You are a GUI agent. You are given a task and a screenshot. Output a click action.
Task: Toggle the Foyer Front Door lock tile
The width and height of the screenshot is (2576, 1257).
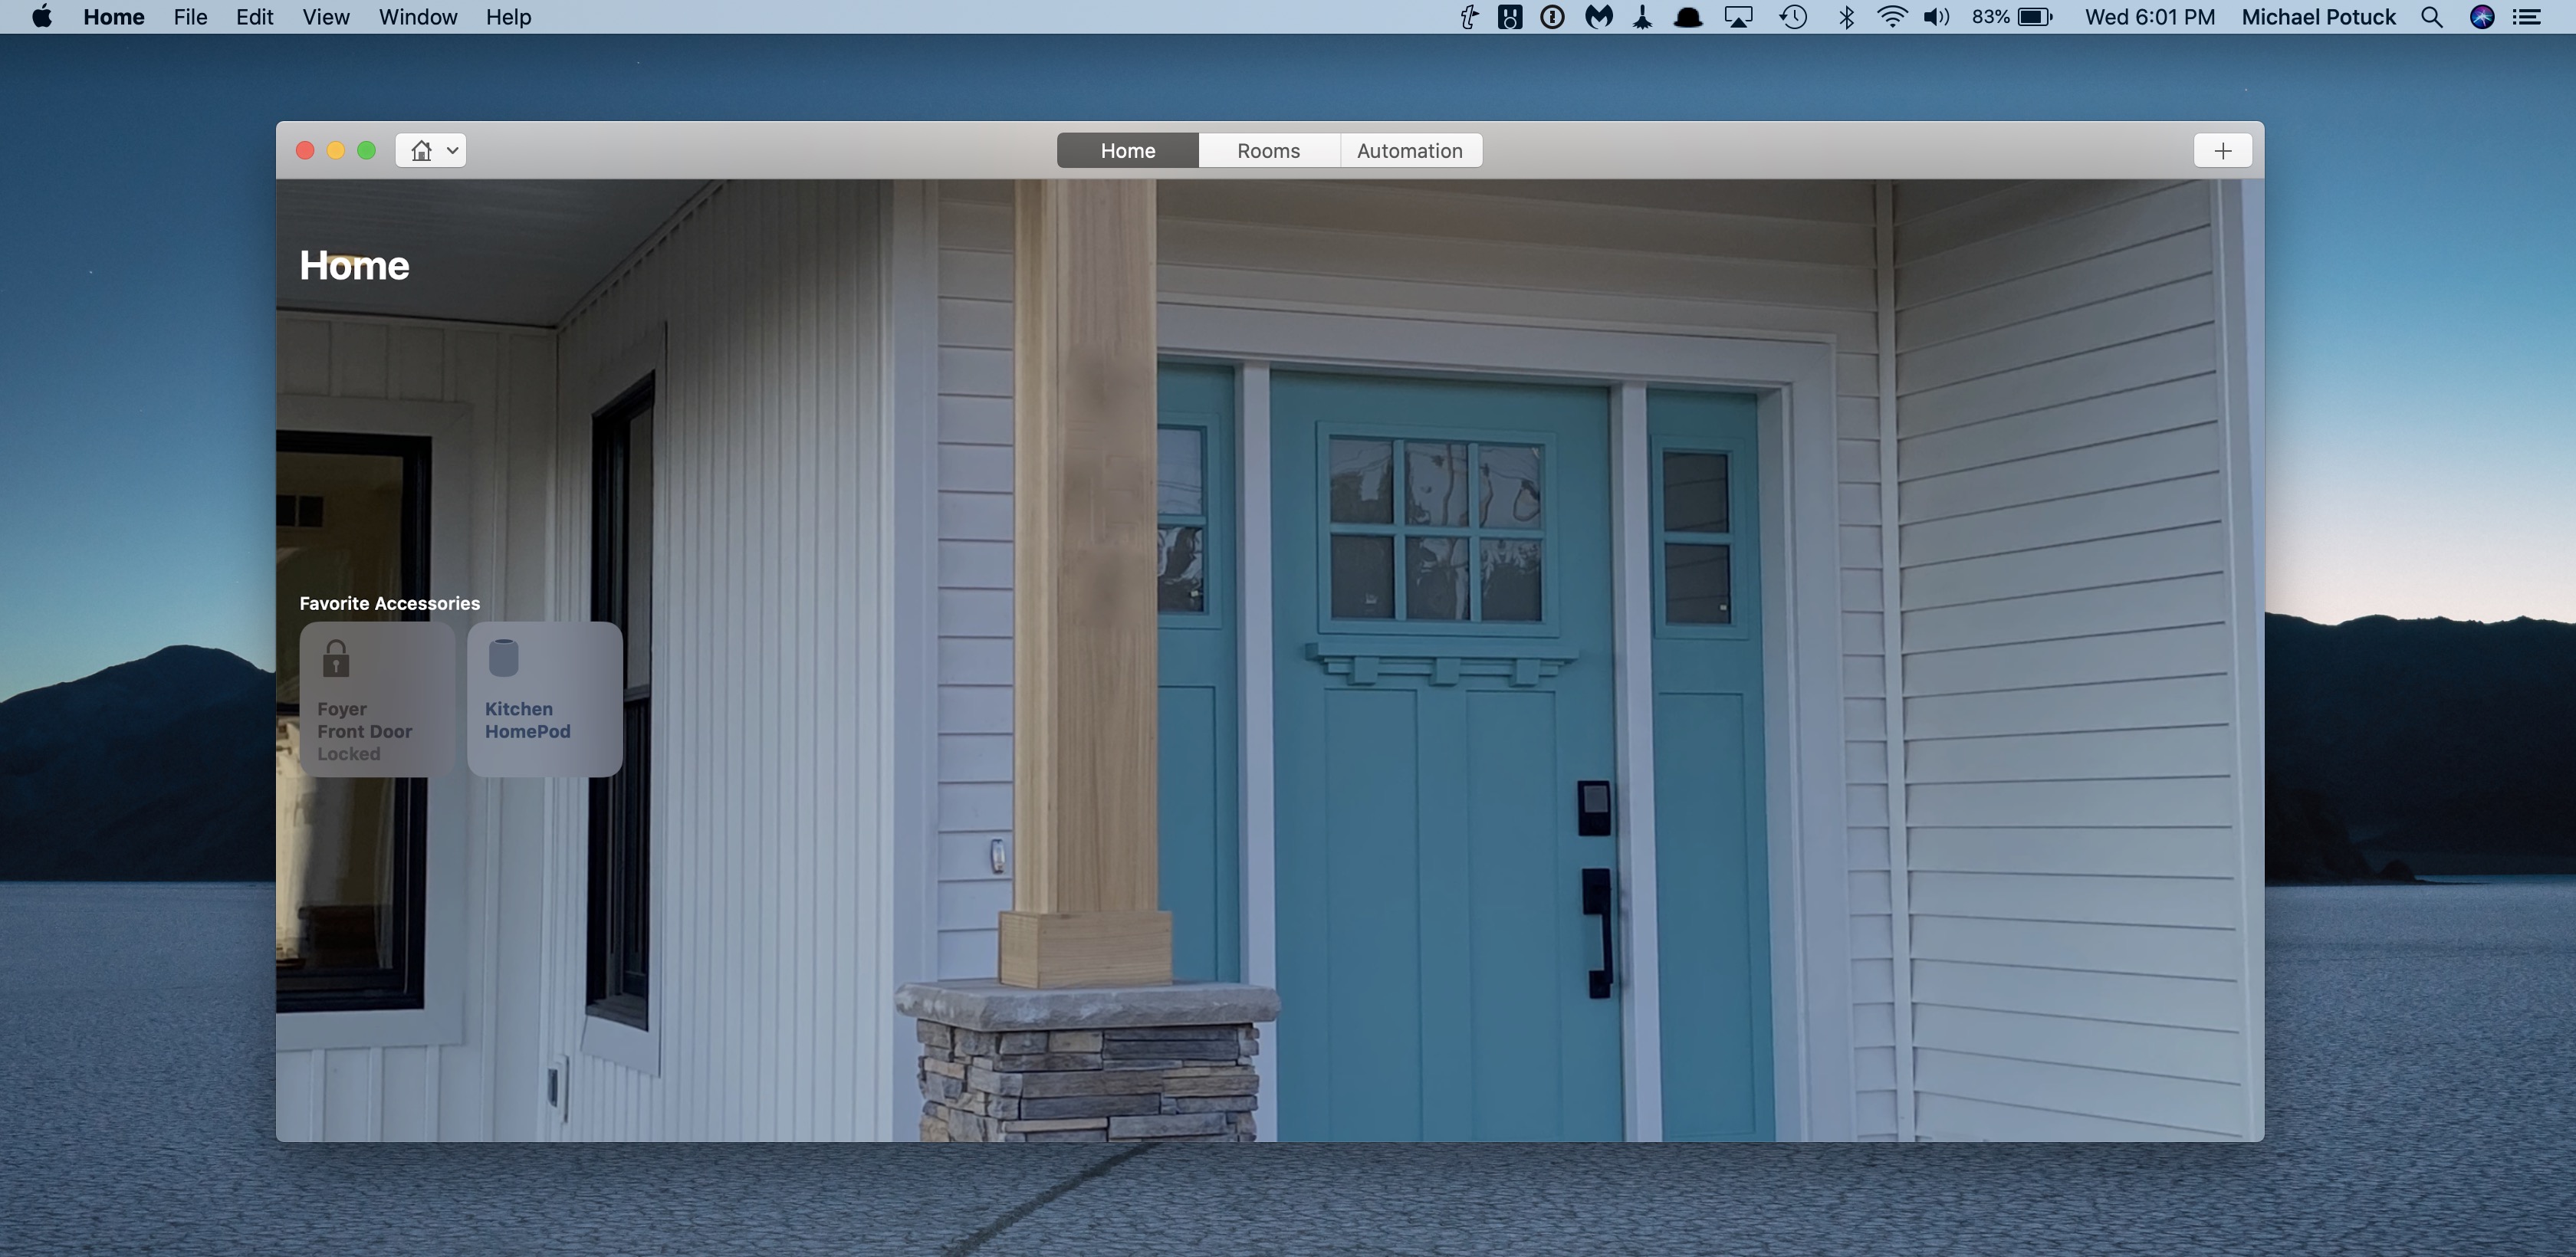pos(377,699)
